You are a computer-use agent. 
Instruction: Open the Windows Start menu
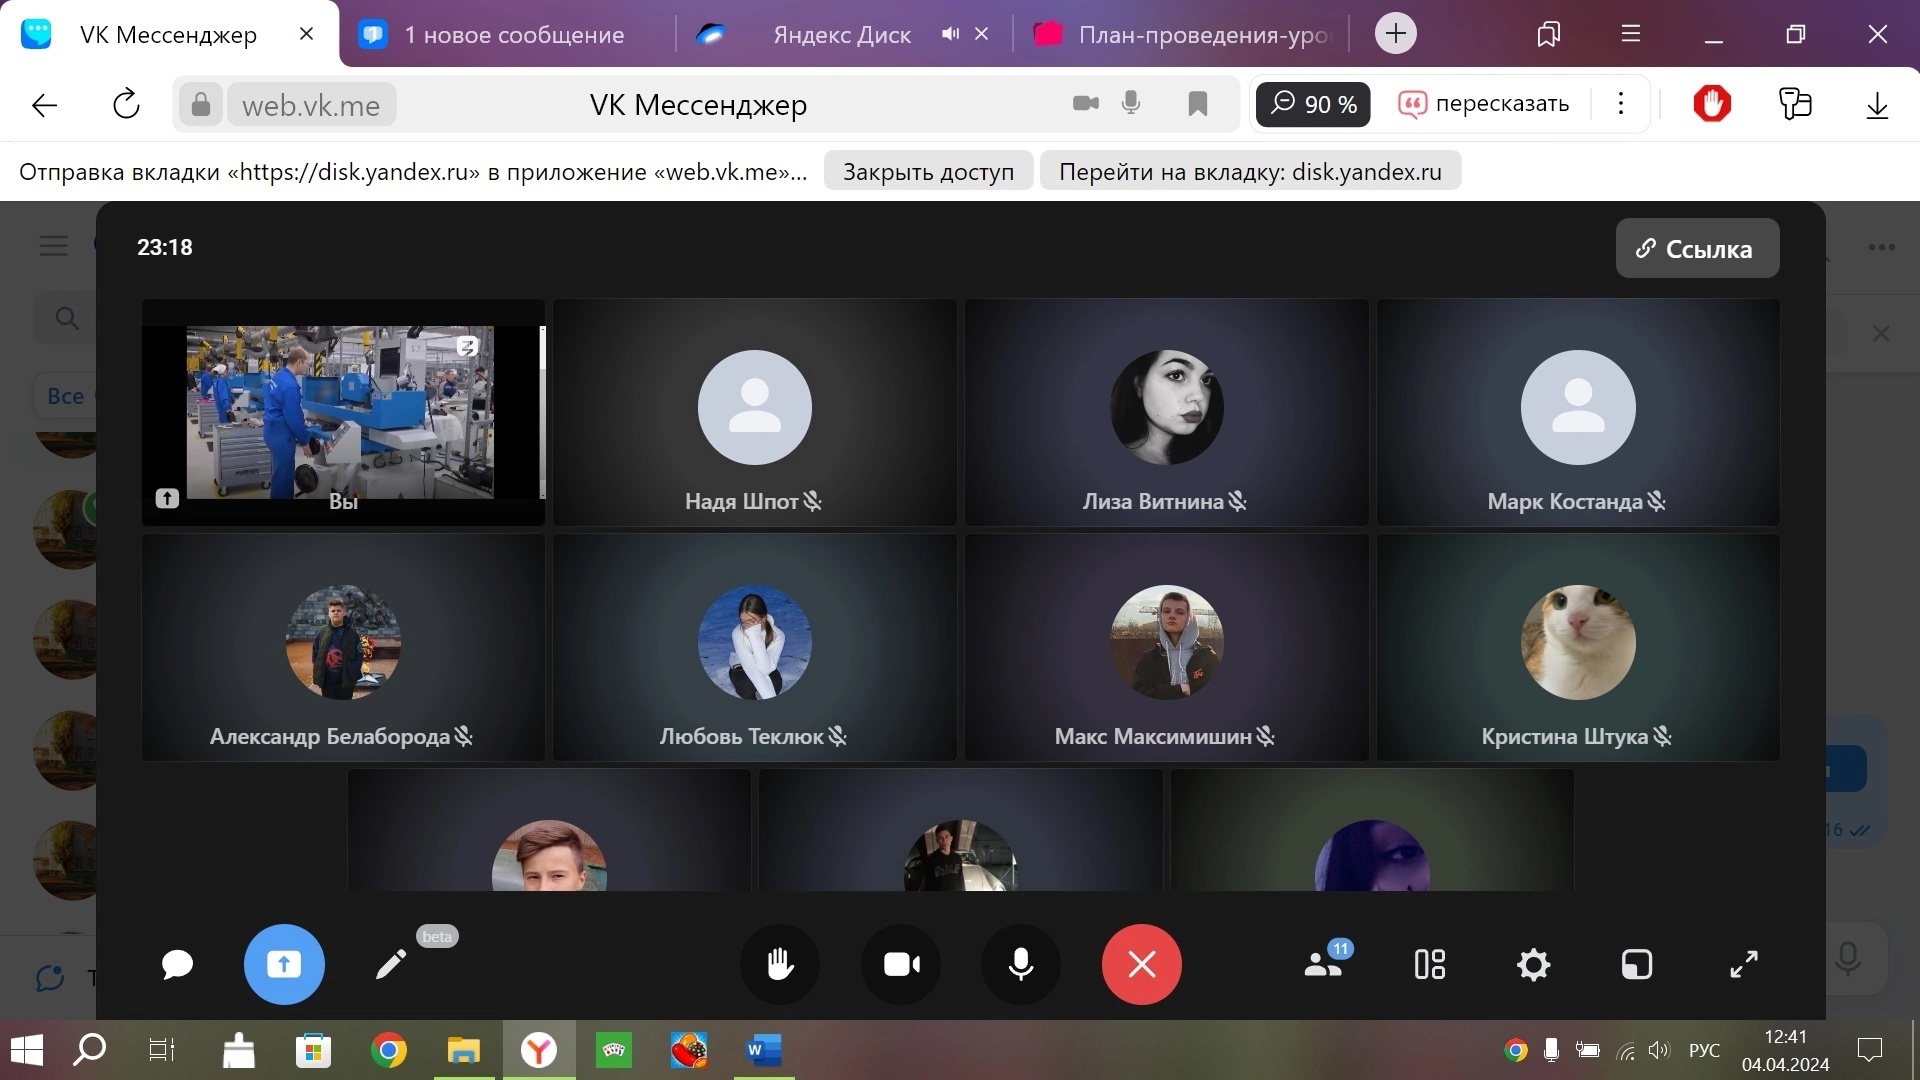(27, 1050)
